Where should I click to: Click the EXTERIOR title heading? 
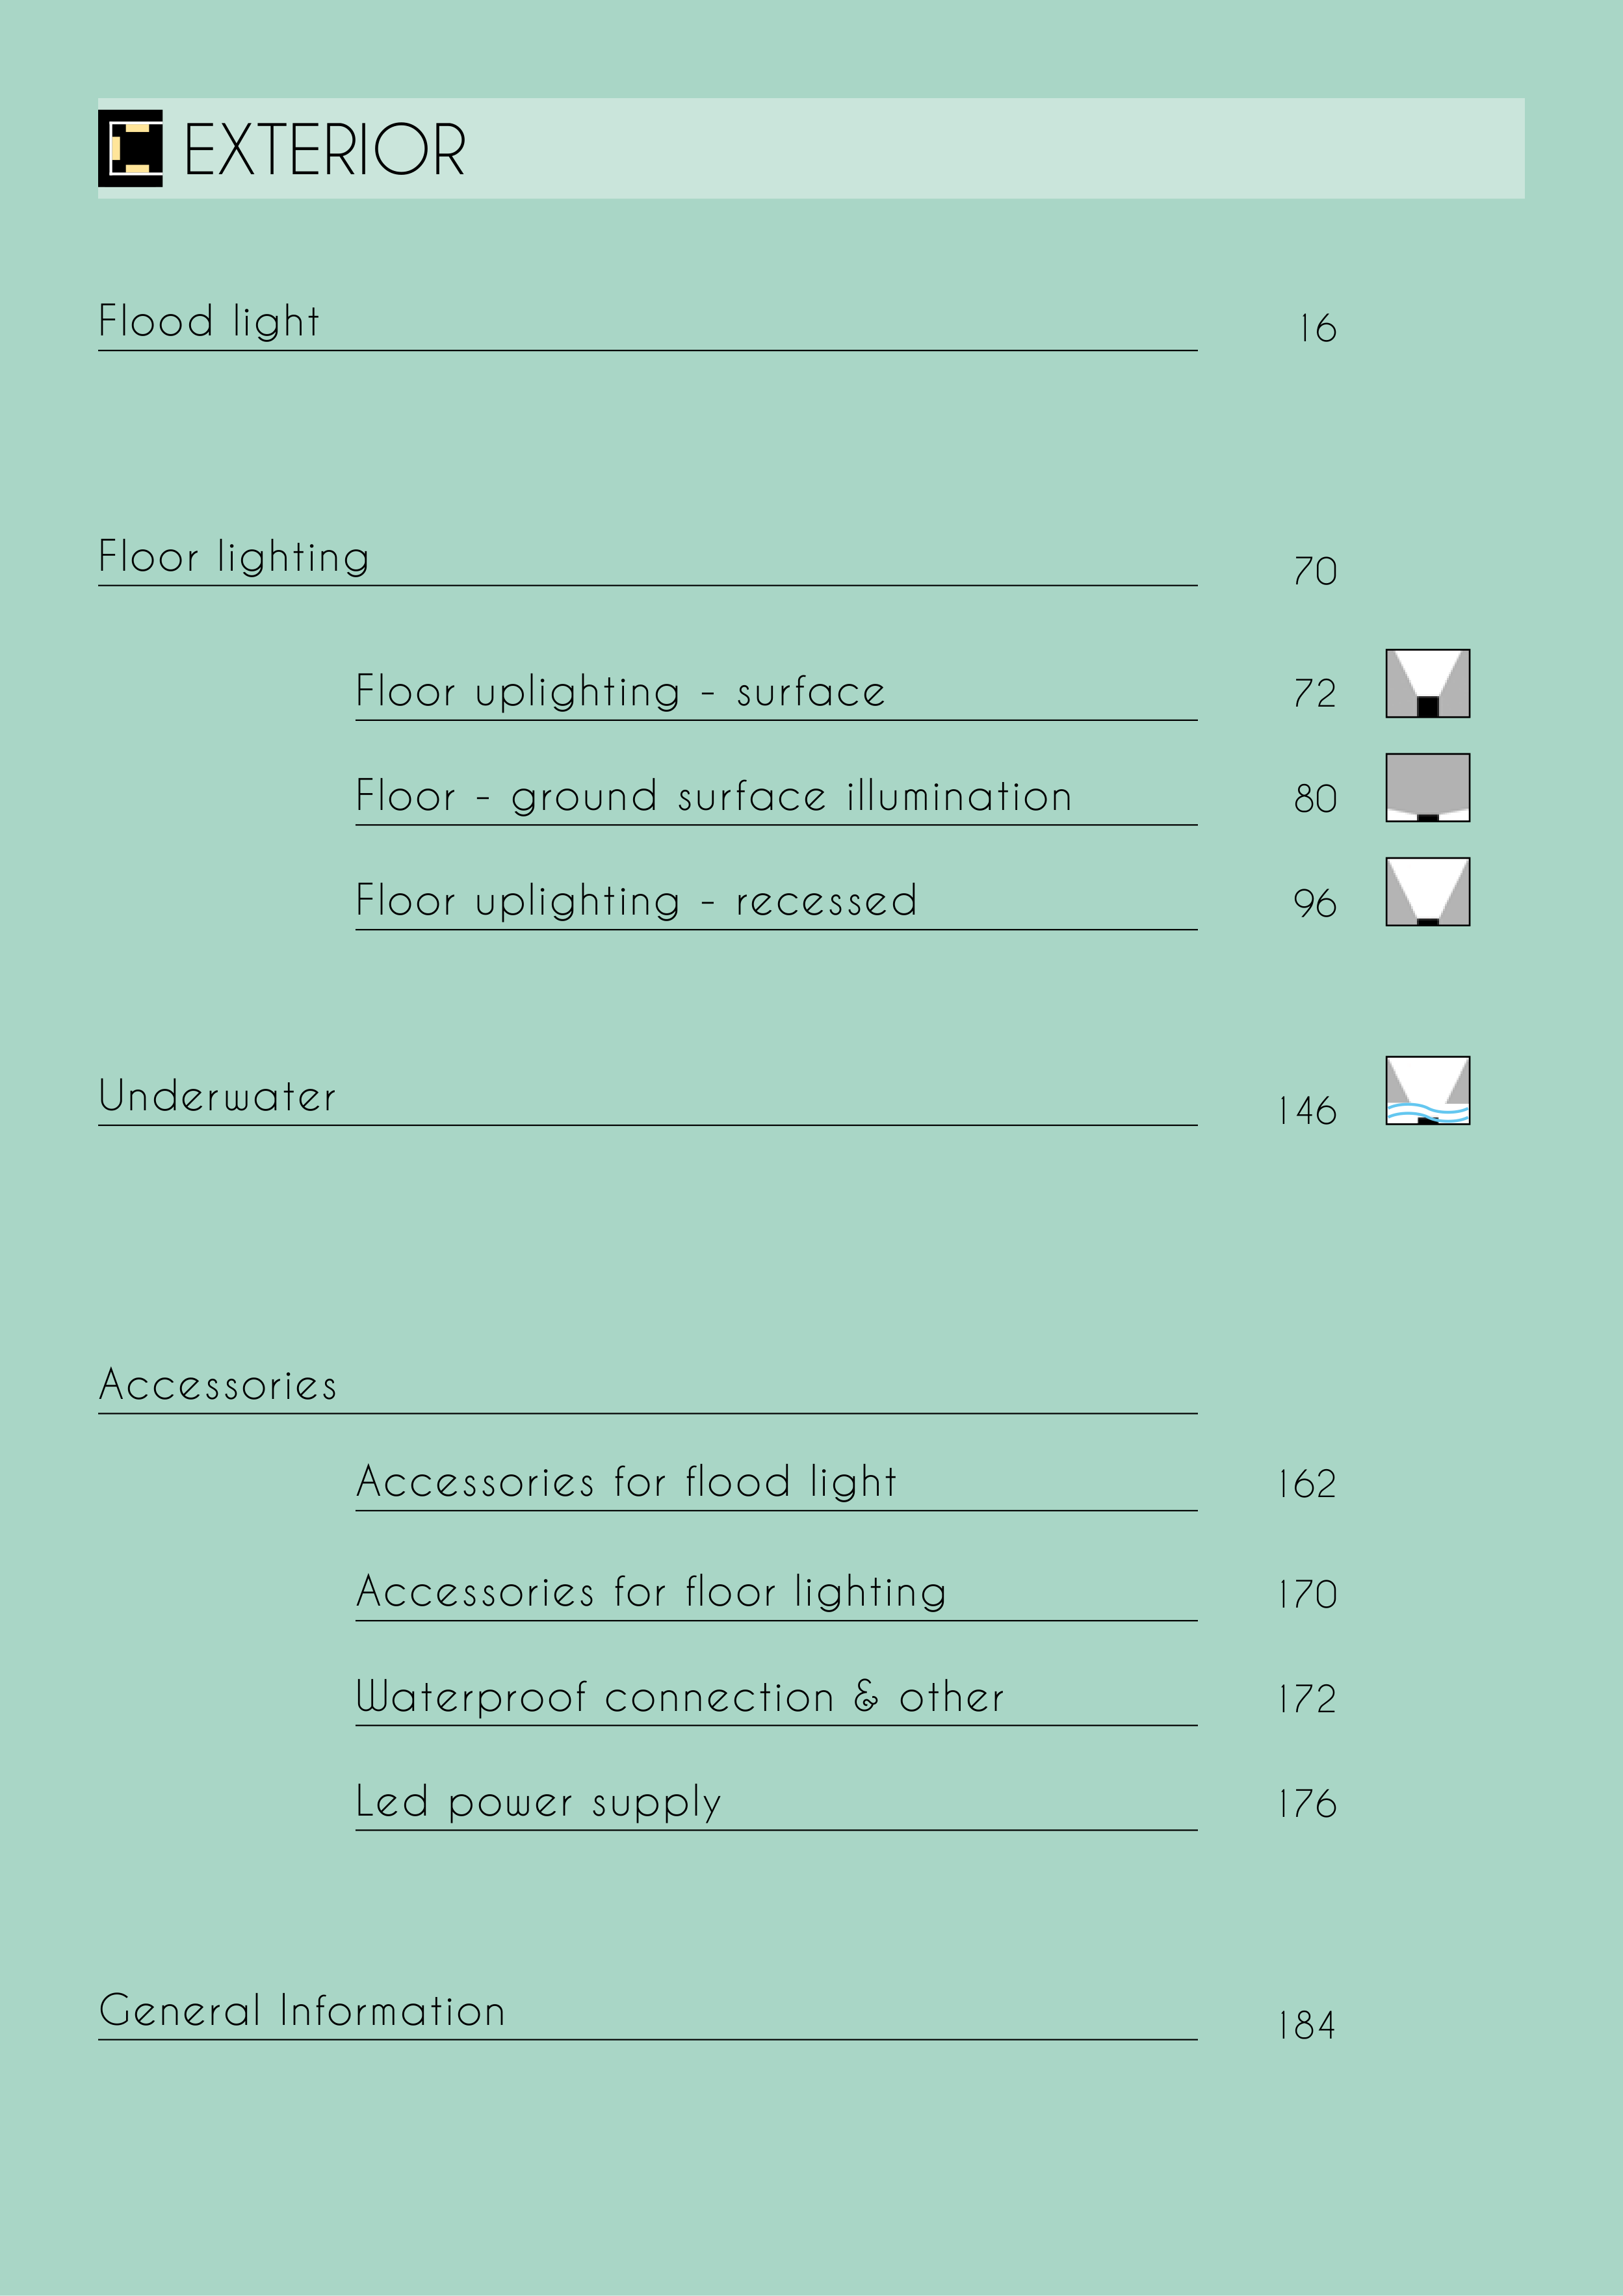[x=325, y=150]
